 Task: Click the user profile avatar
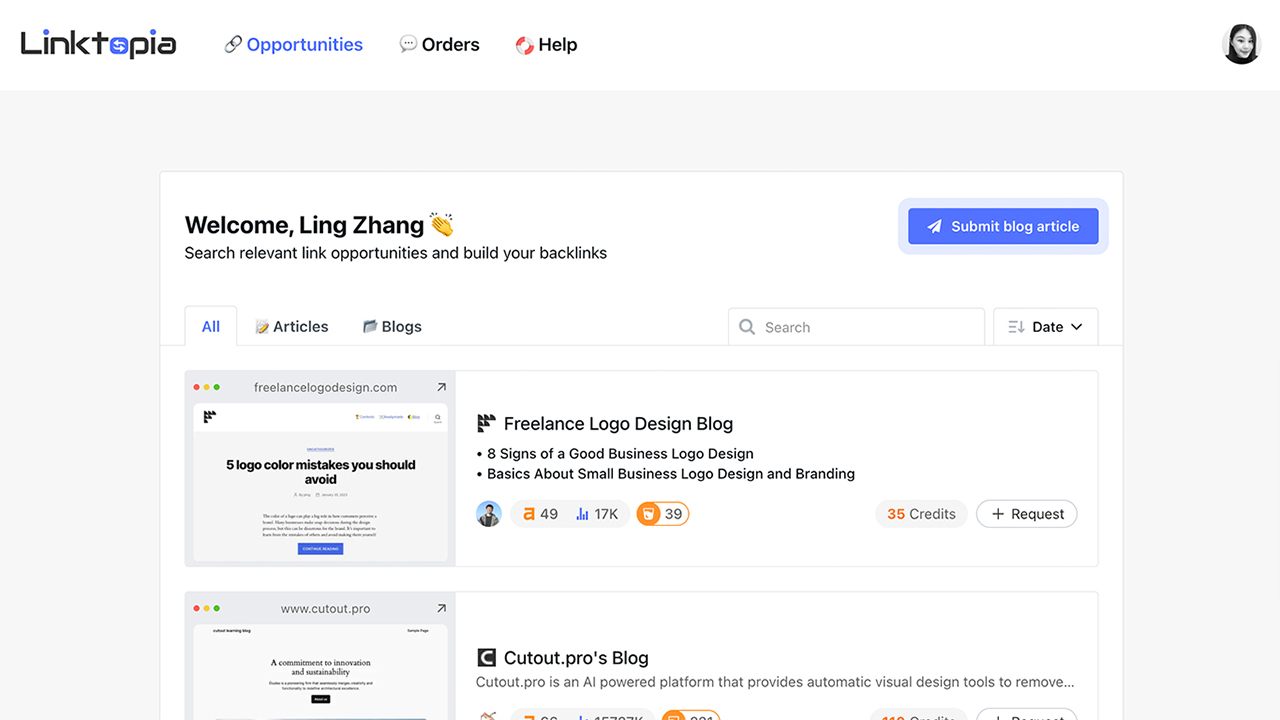point(1241,44)
